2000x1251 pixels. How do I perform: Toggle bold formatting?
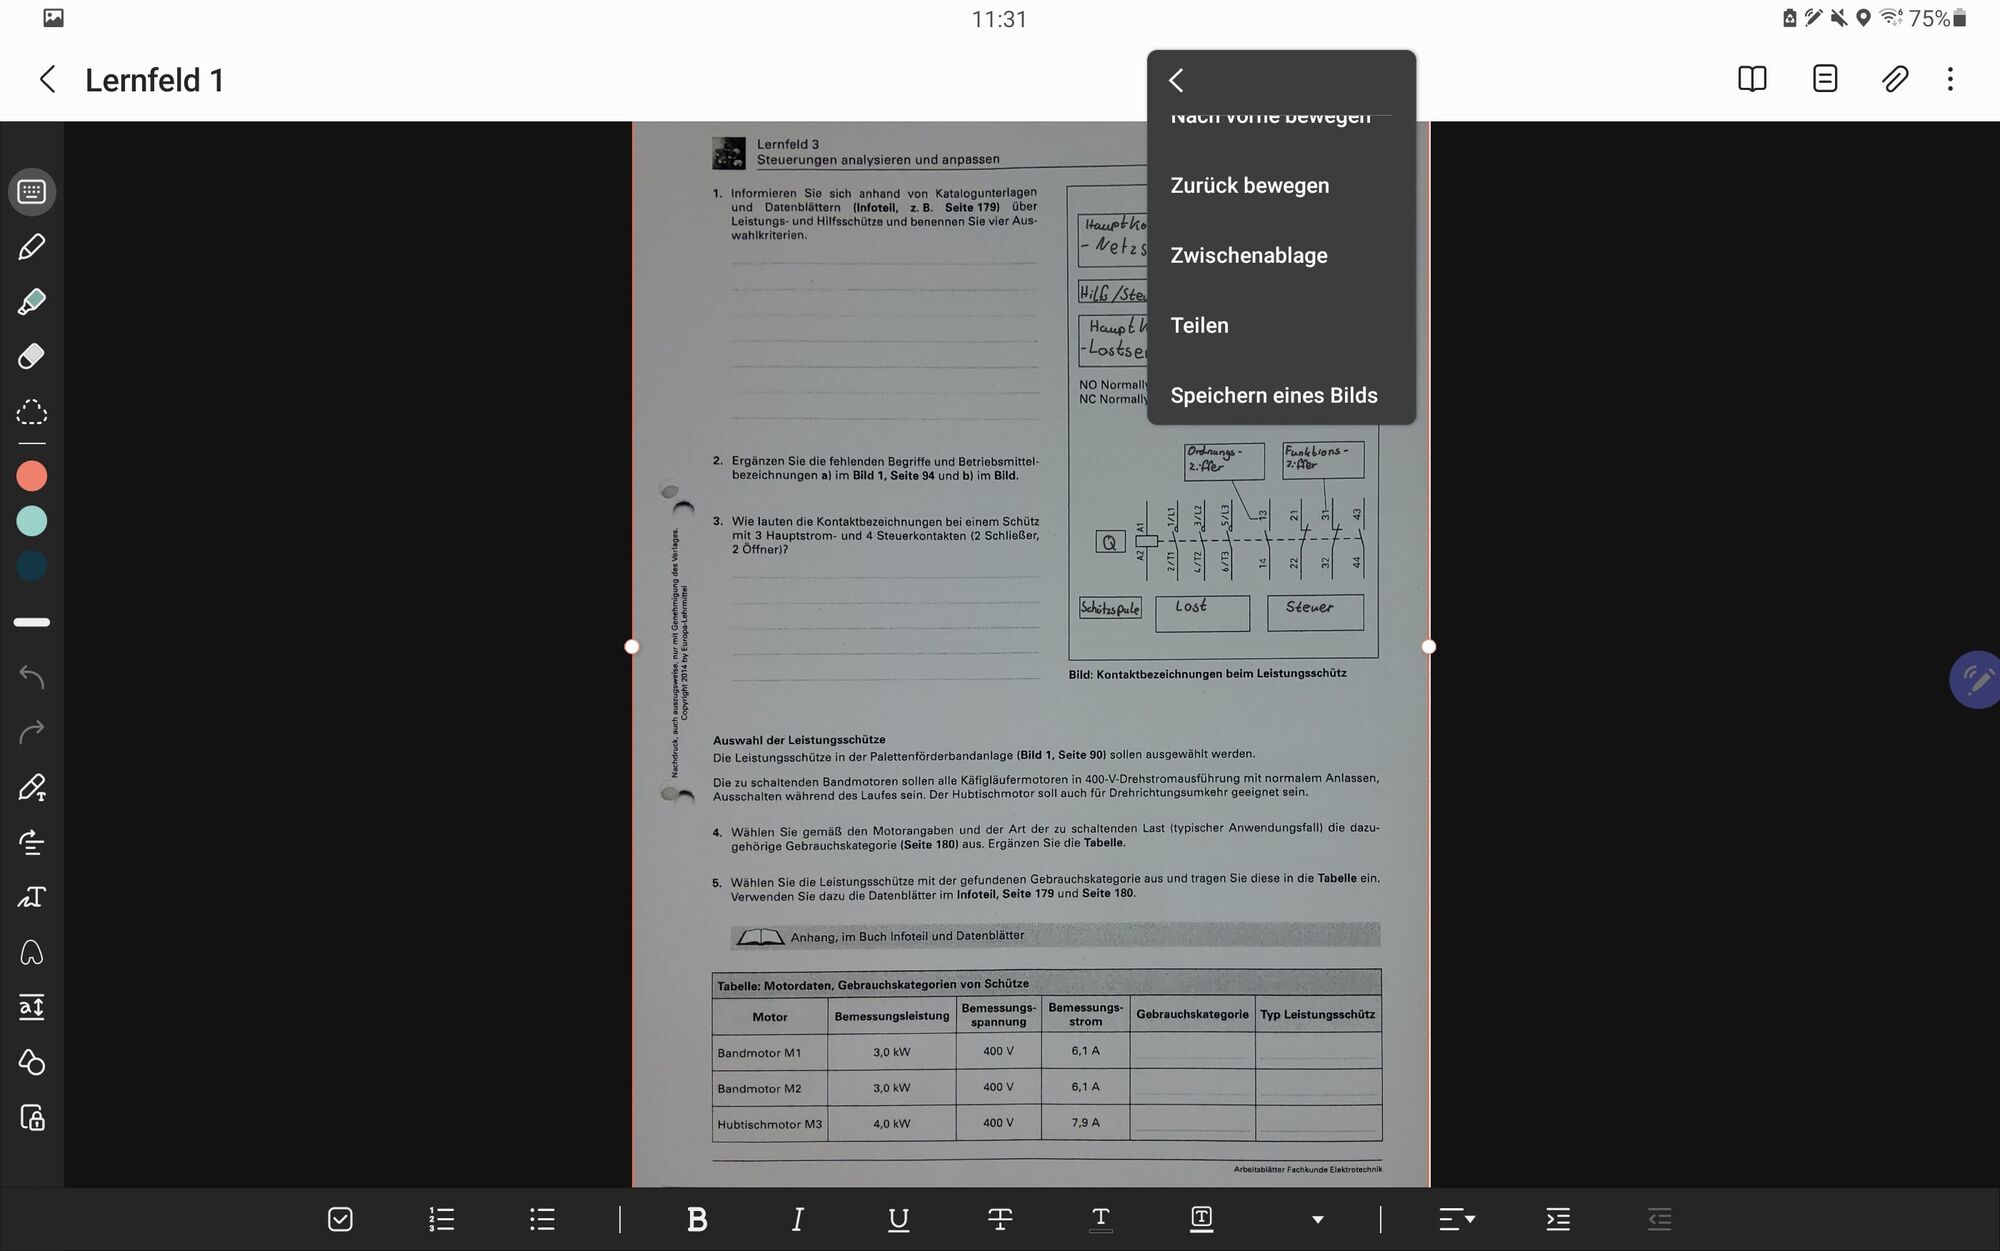pyautogui.click(x=697, y=1219)
